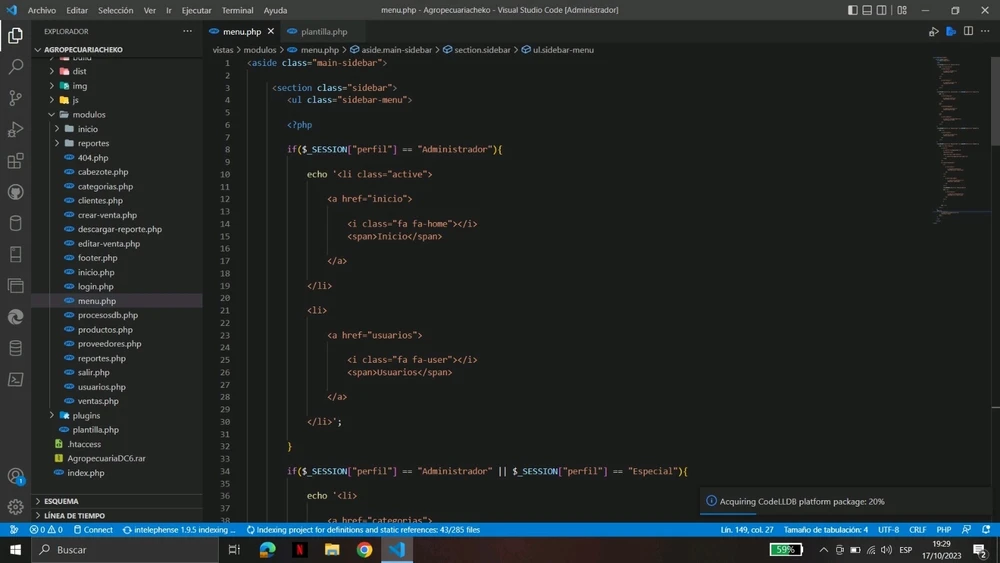Viewport: 1000px width, 563px height.
Task: Switch to the plantilla.php tab
Action: coord(324,31)
